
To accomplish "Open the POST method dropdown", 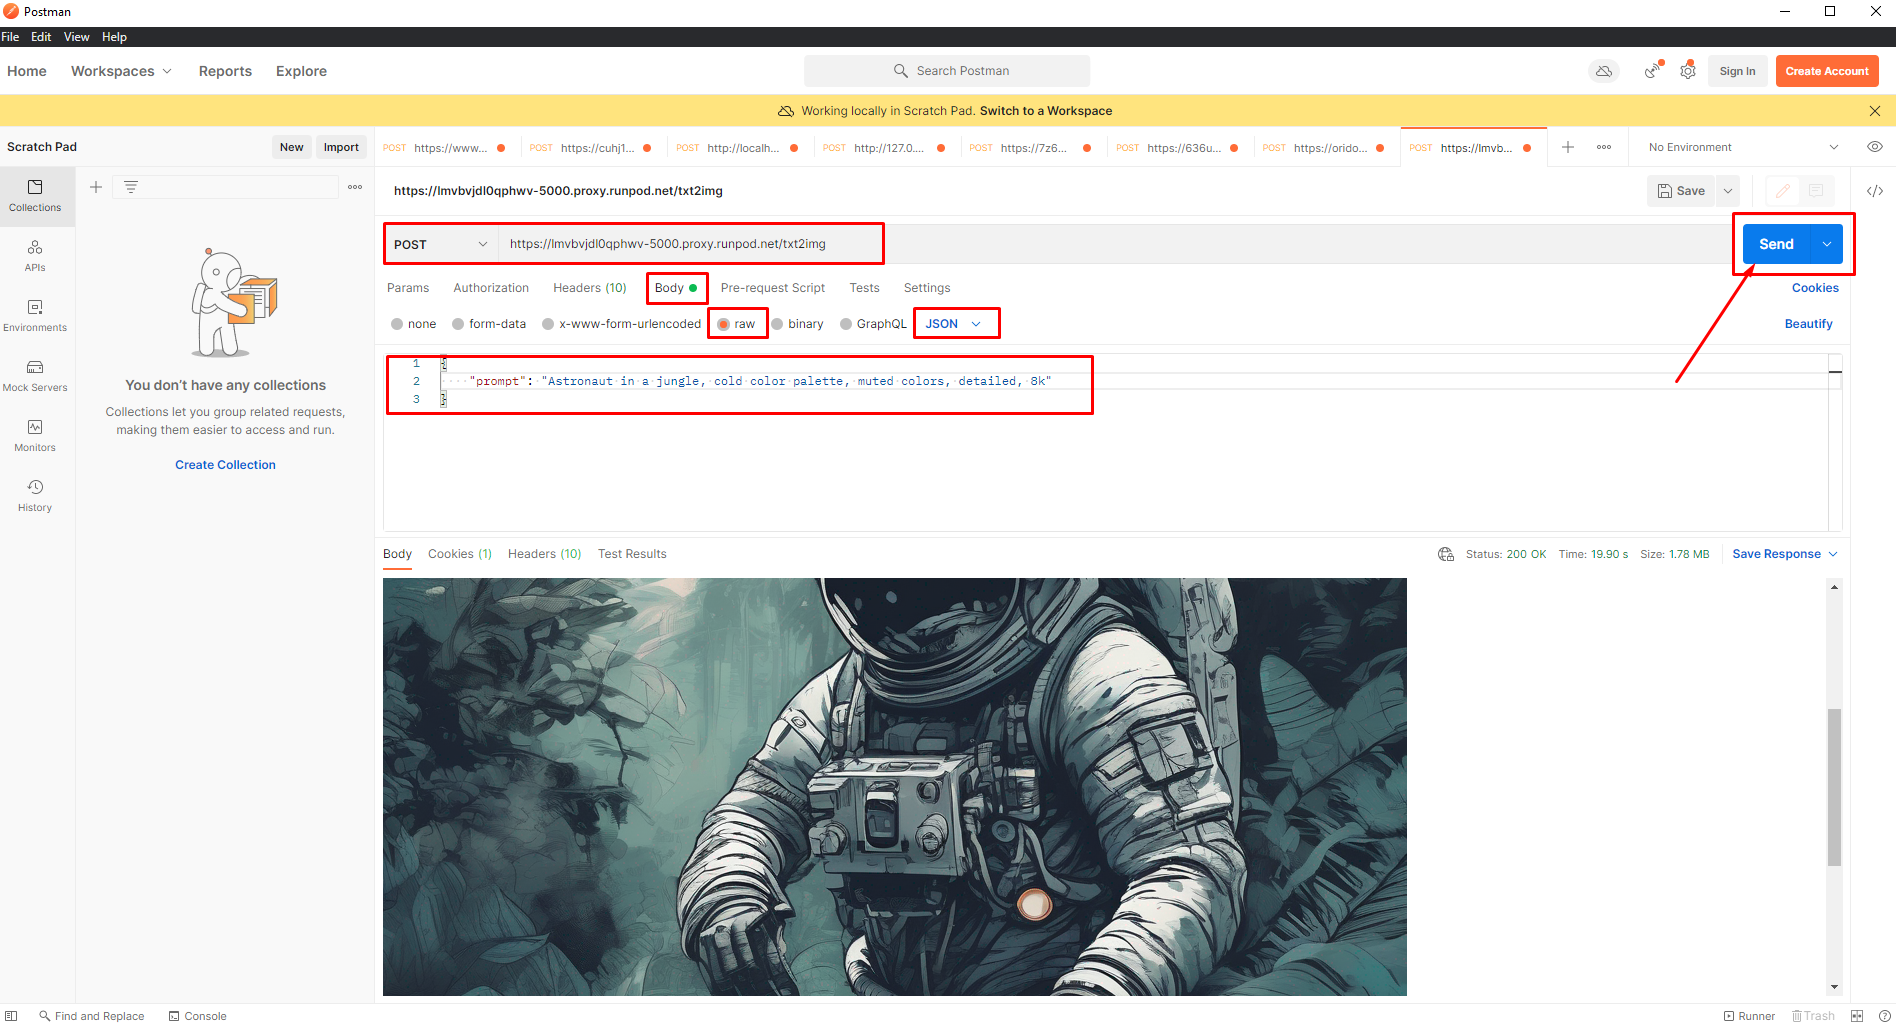I will pyautogui.click(x=441, y=244).
